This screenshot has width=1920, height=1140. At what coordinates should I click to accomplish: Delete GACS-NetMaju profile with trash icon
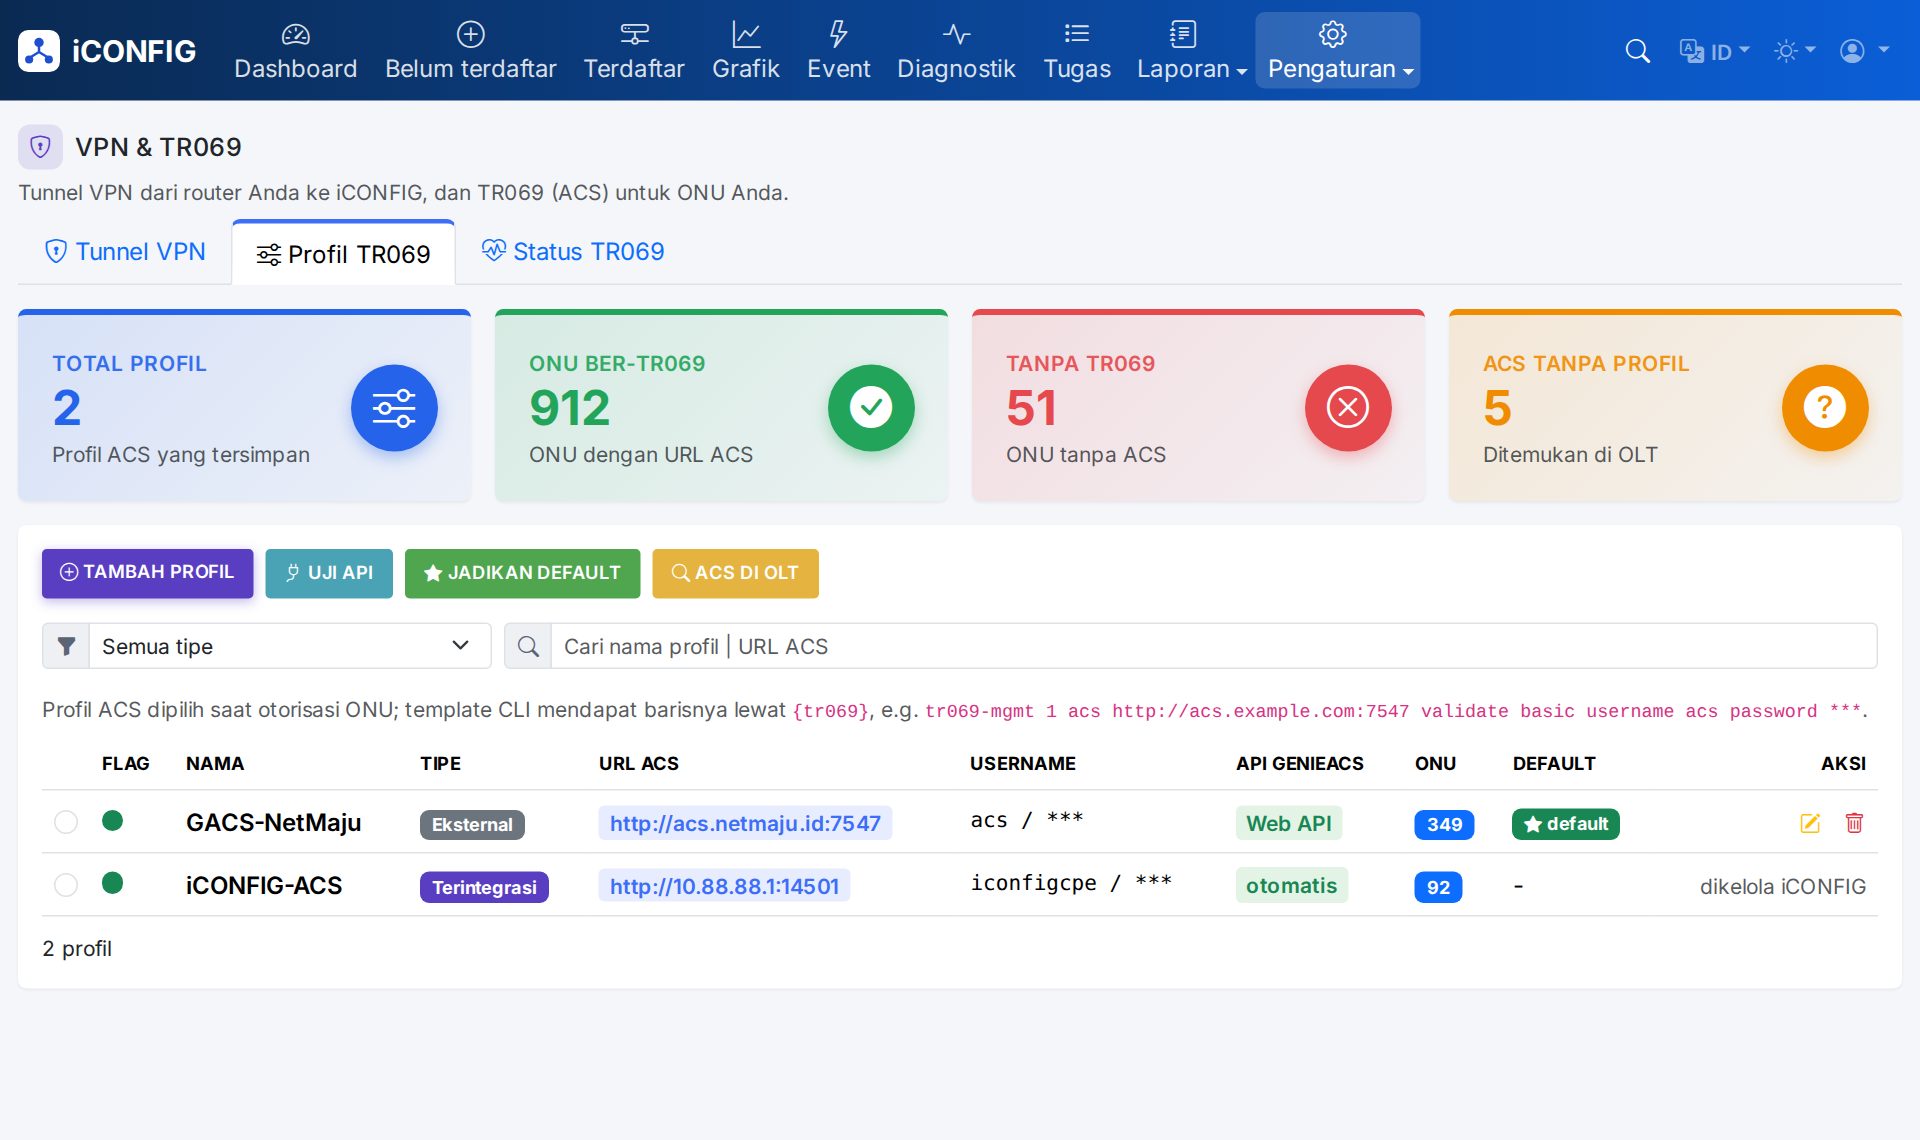pyautogui.click(x=1854, y=823)
